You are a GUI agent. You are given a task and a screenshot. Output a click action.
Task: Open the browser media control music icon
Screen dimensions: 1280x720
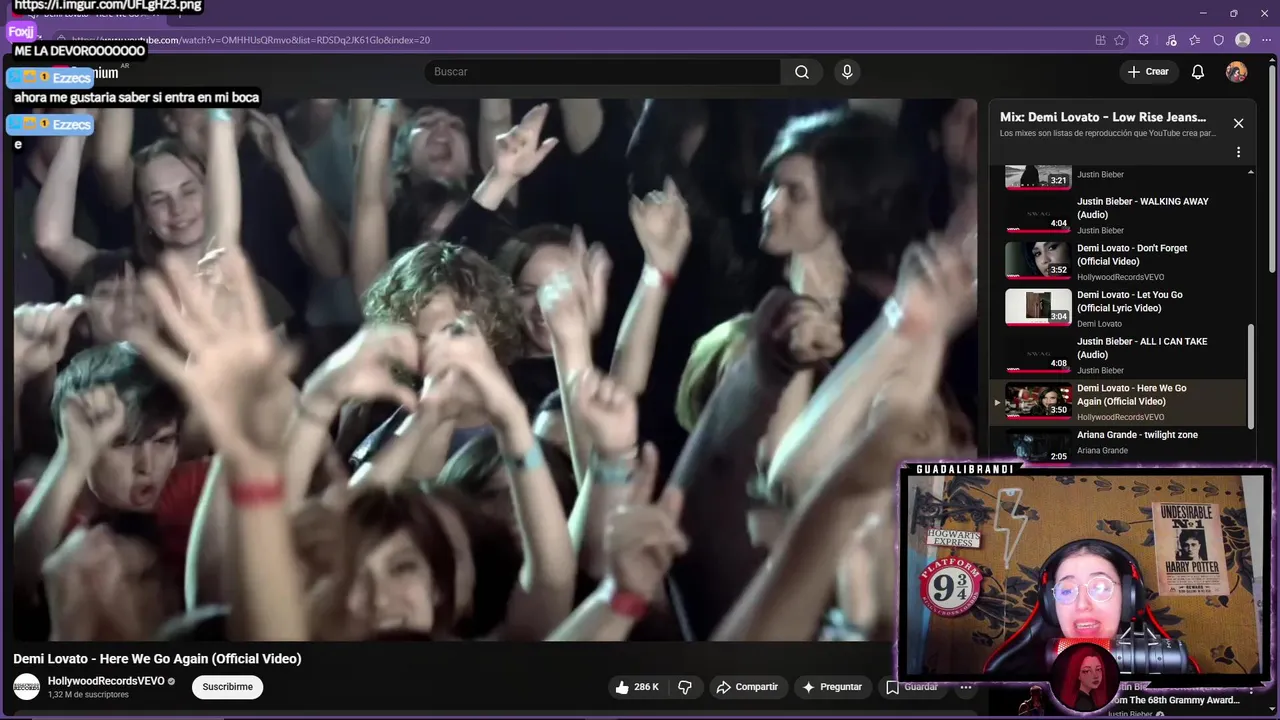(x=1170, y=40)
